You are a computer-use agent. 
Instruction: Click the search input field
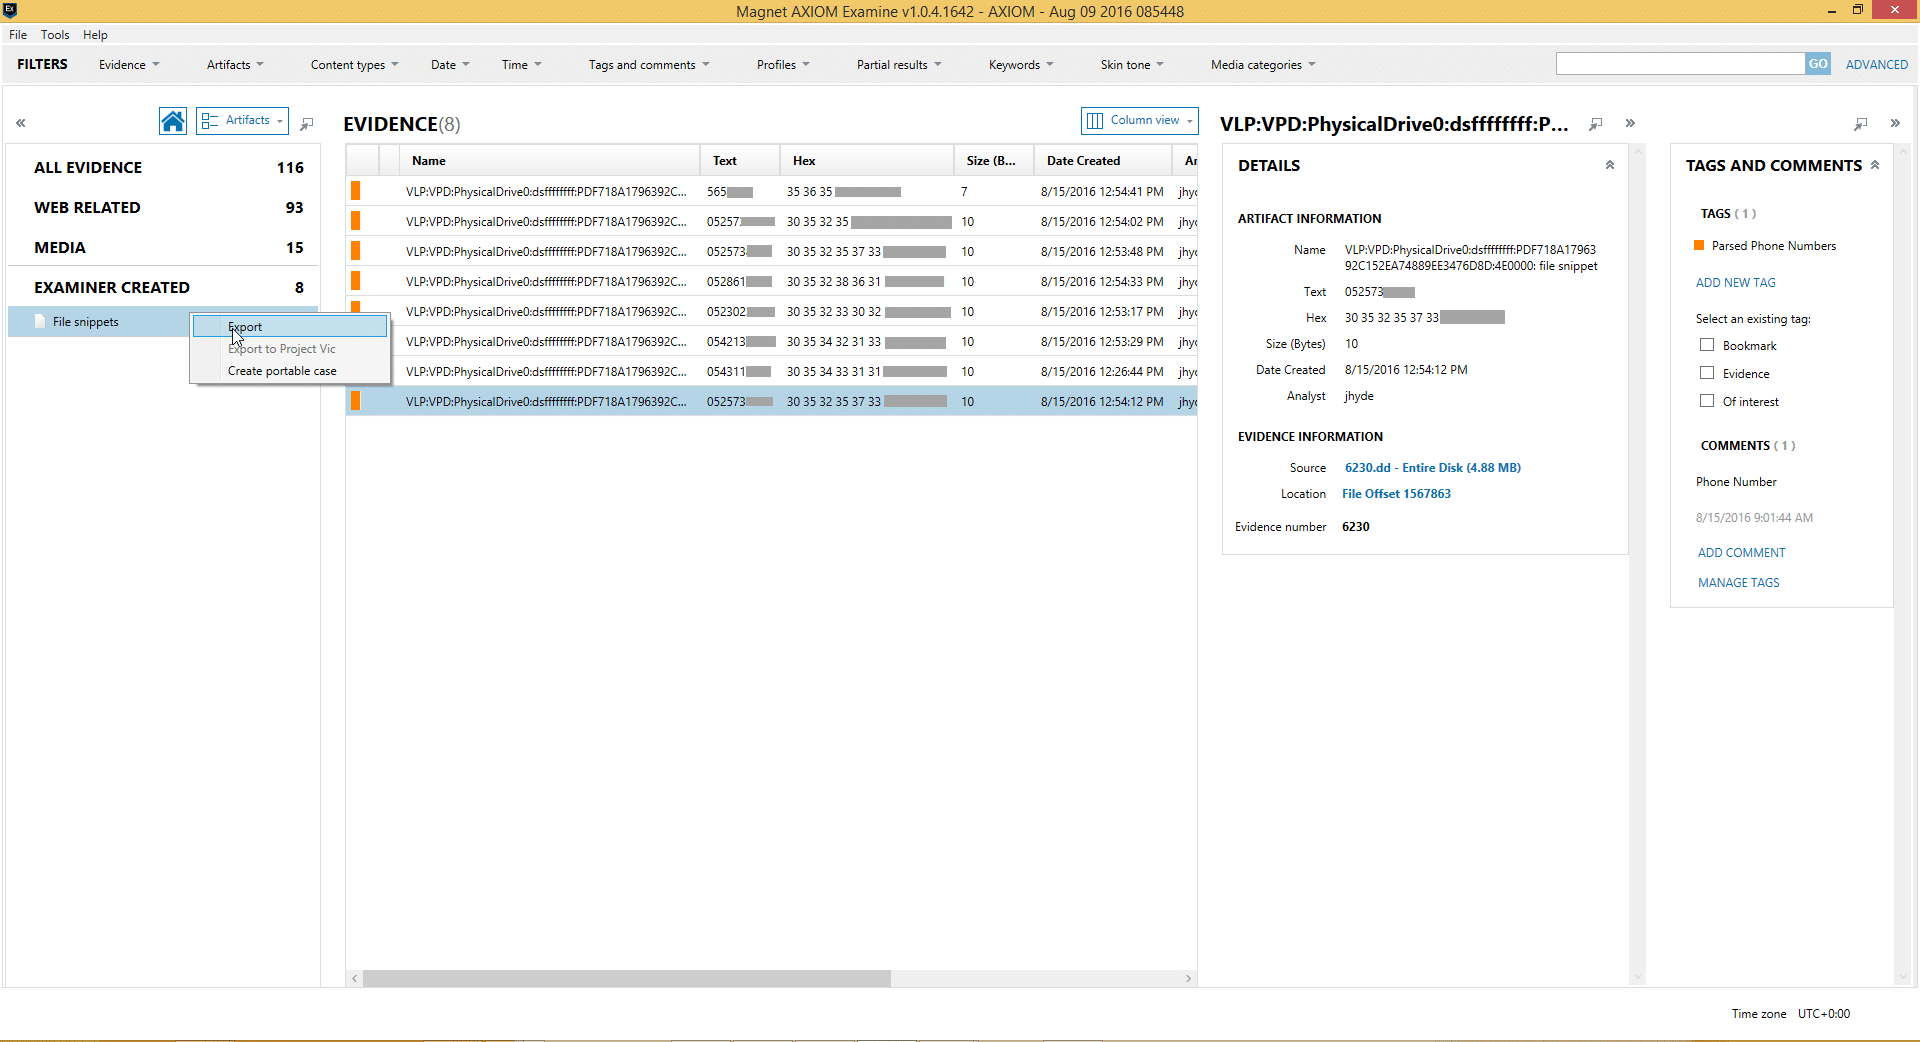click(x=1680, y=64)
